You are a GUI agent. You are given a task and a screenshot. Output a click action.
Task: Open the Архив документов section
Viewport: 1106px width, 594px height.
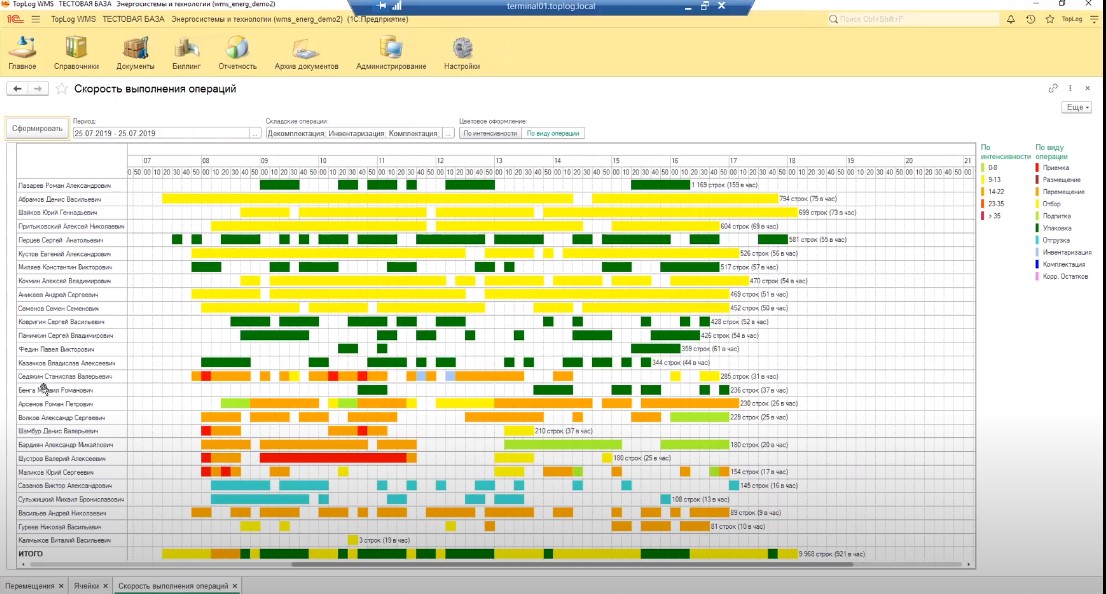[x=306, y=54]
